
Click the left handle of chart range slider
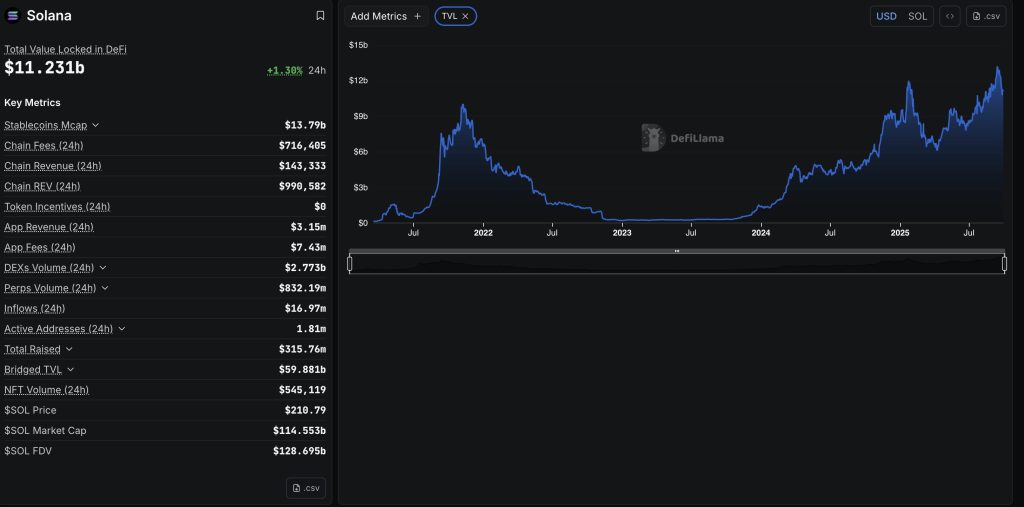(x=349, y=263)
